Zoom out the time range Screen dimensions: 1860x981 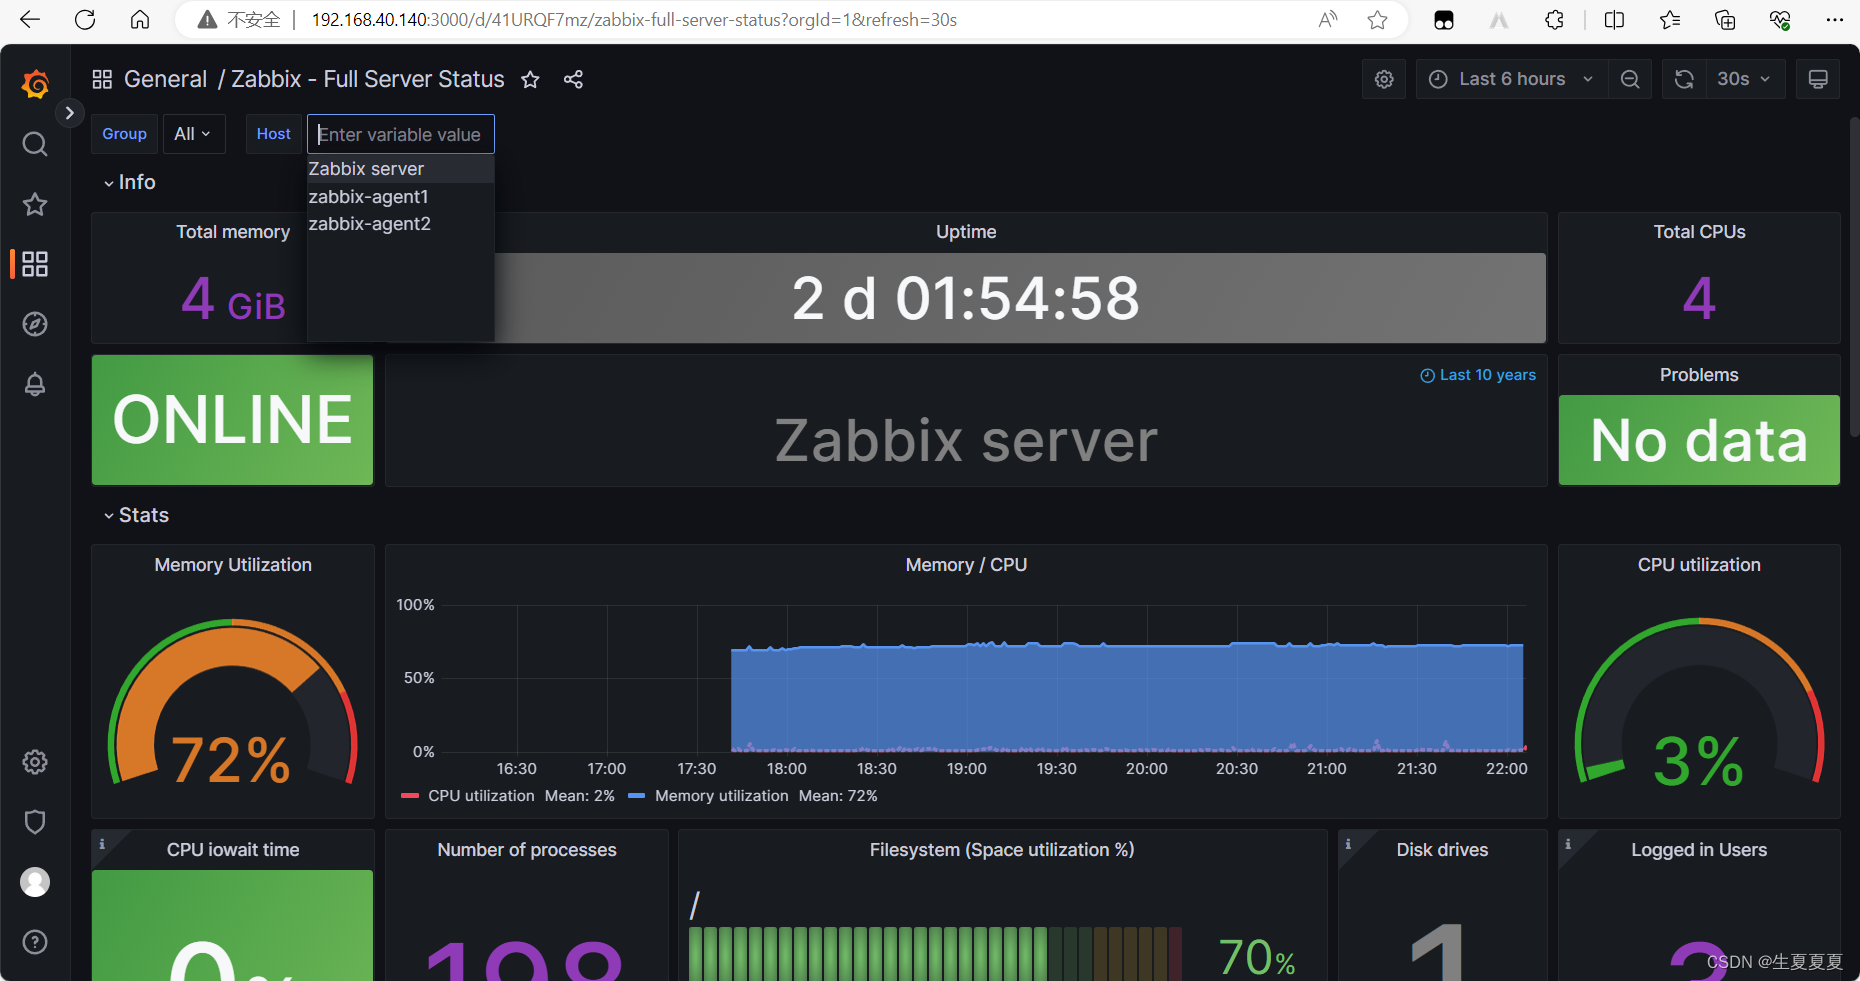pos(1630,79)
